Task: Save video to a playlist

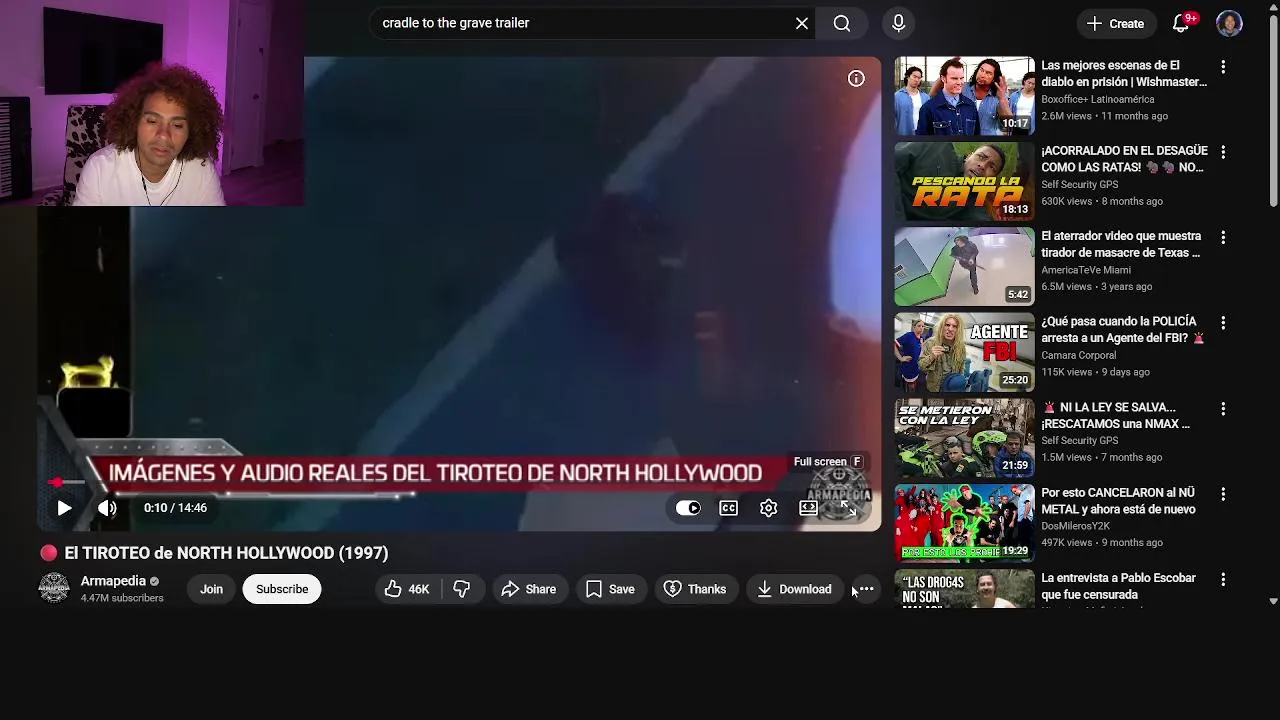Action: point(610,589)
